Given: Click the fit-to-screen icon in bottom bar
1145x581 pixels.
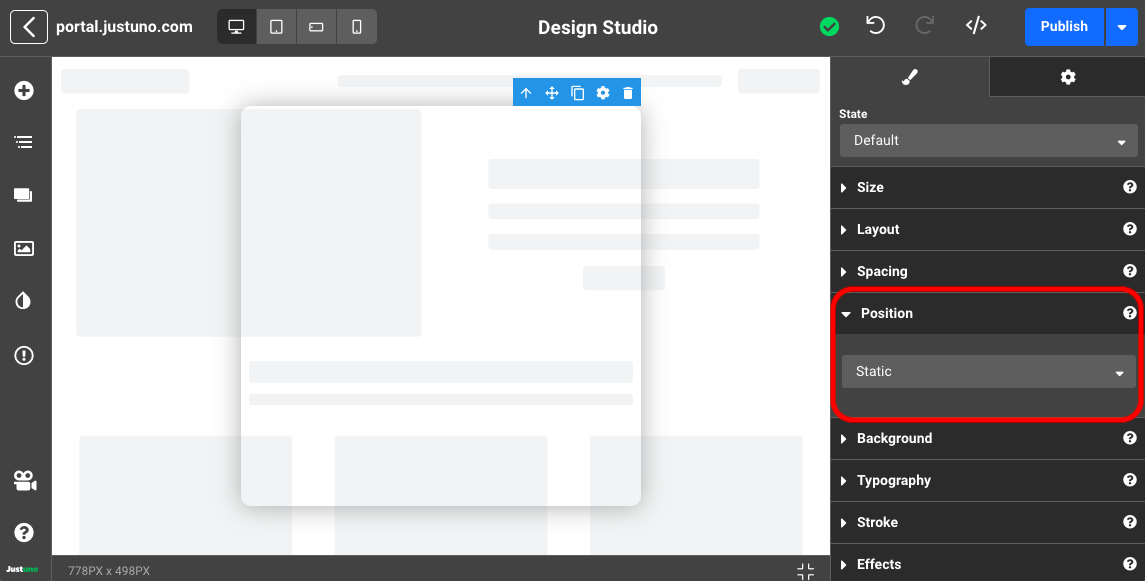Looking at the screenshot, I should [806, 571].
